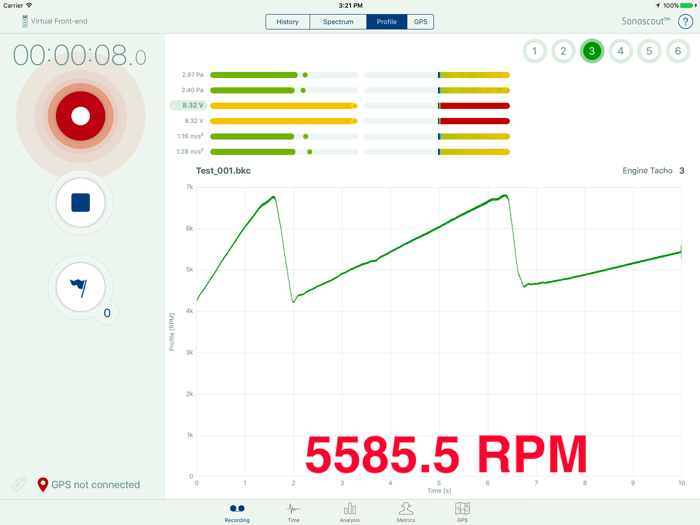The height and width of the screenshot is (525, 700).
Task: Tap the red record button
Action: click(x=80, y=116)
